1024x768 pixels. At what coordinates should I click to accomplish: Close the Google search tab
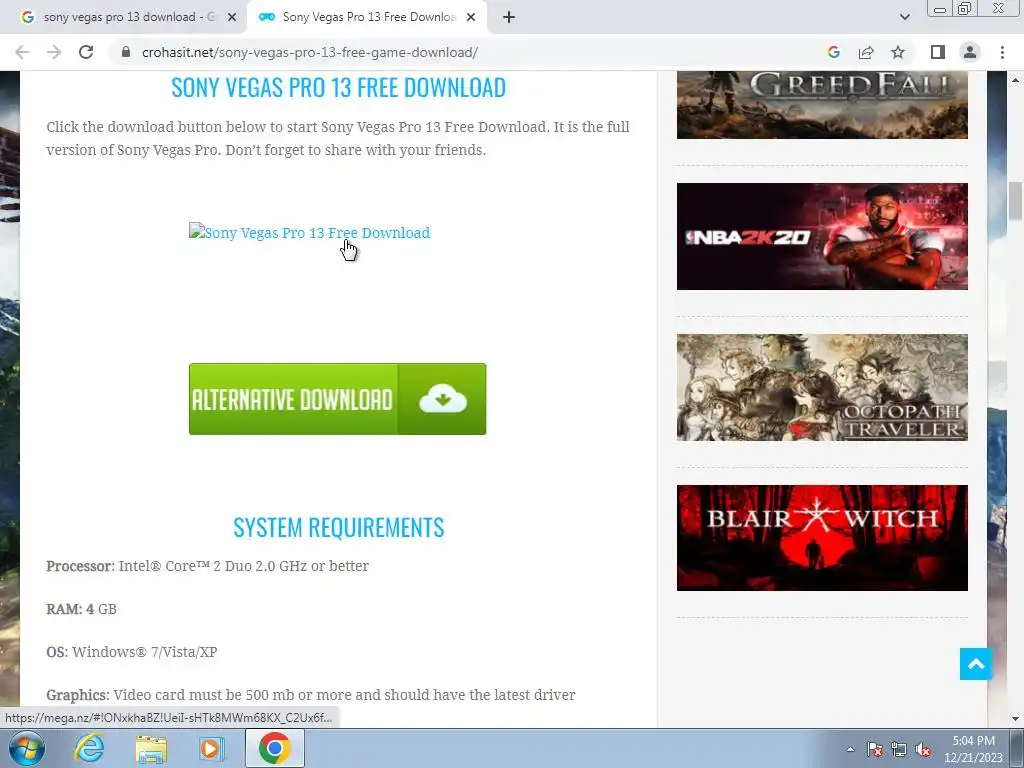click(232, 18)
